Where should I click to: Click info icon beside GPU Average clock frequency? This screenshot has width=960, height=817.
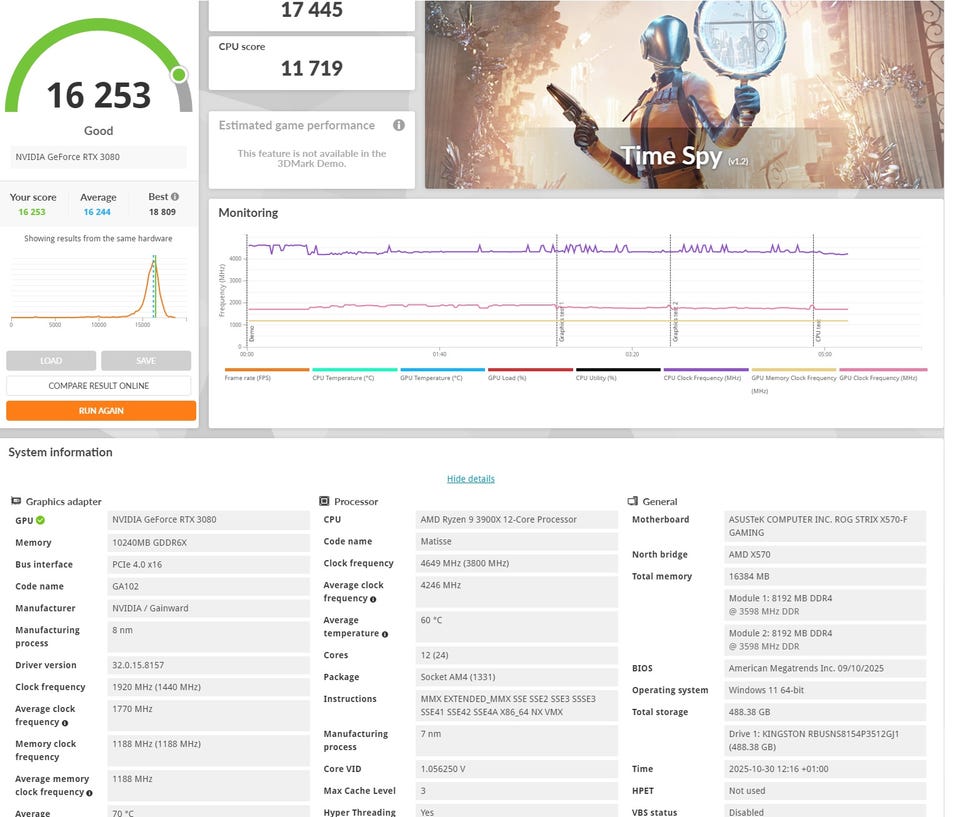65,723
